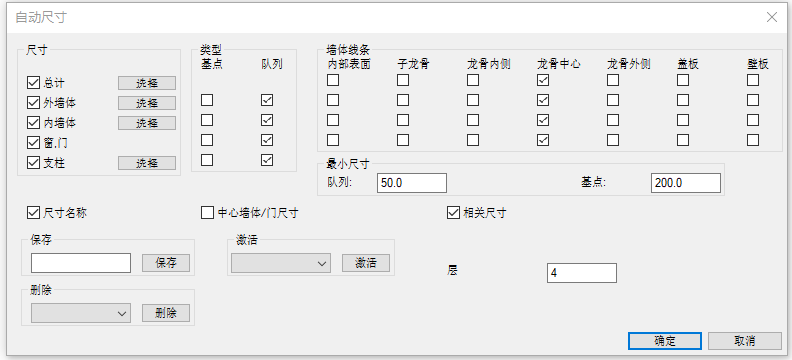Disable the 支柱 checkbox
Viewport: 792px width, 360px height.
click(33, 163)
